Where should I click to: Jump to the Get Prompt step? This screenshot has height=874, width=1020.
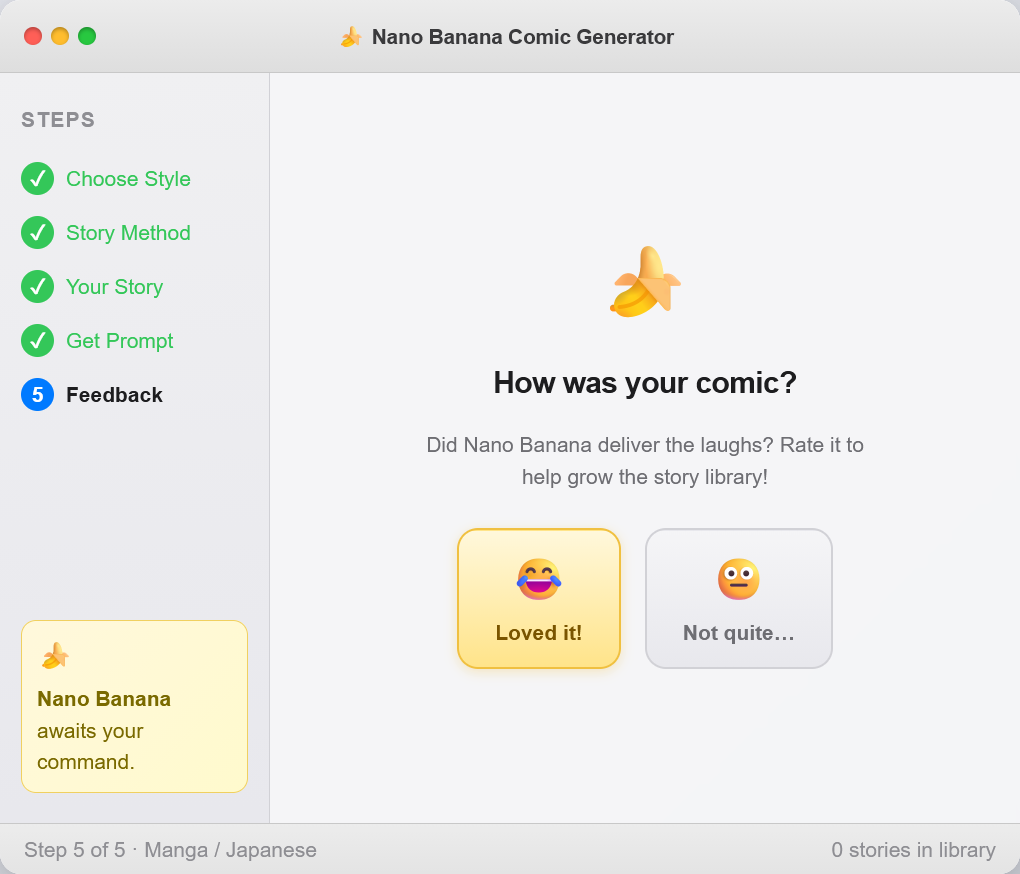pyautogui.click(x=119, y=341)
